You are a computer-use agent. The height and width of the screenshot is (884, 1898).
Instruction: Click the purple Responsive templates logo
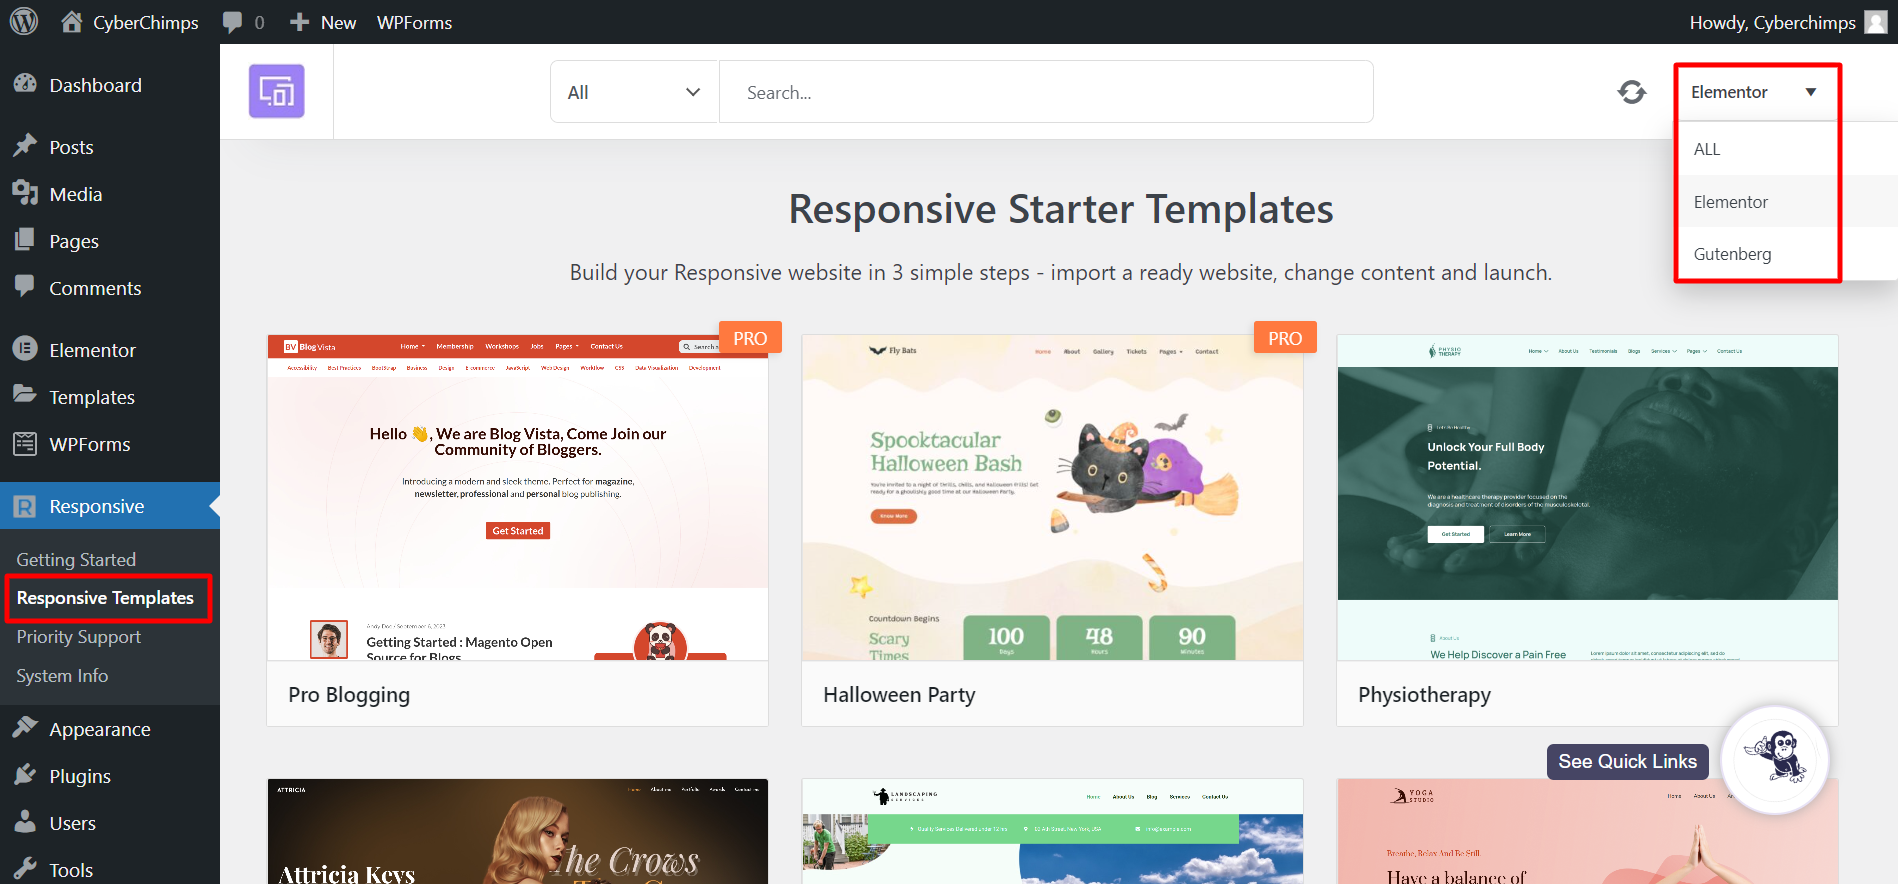277,91
